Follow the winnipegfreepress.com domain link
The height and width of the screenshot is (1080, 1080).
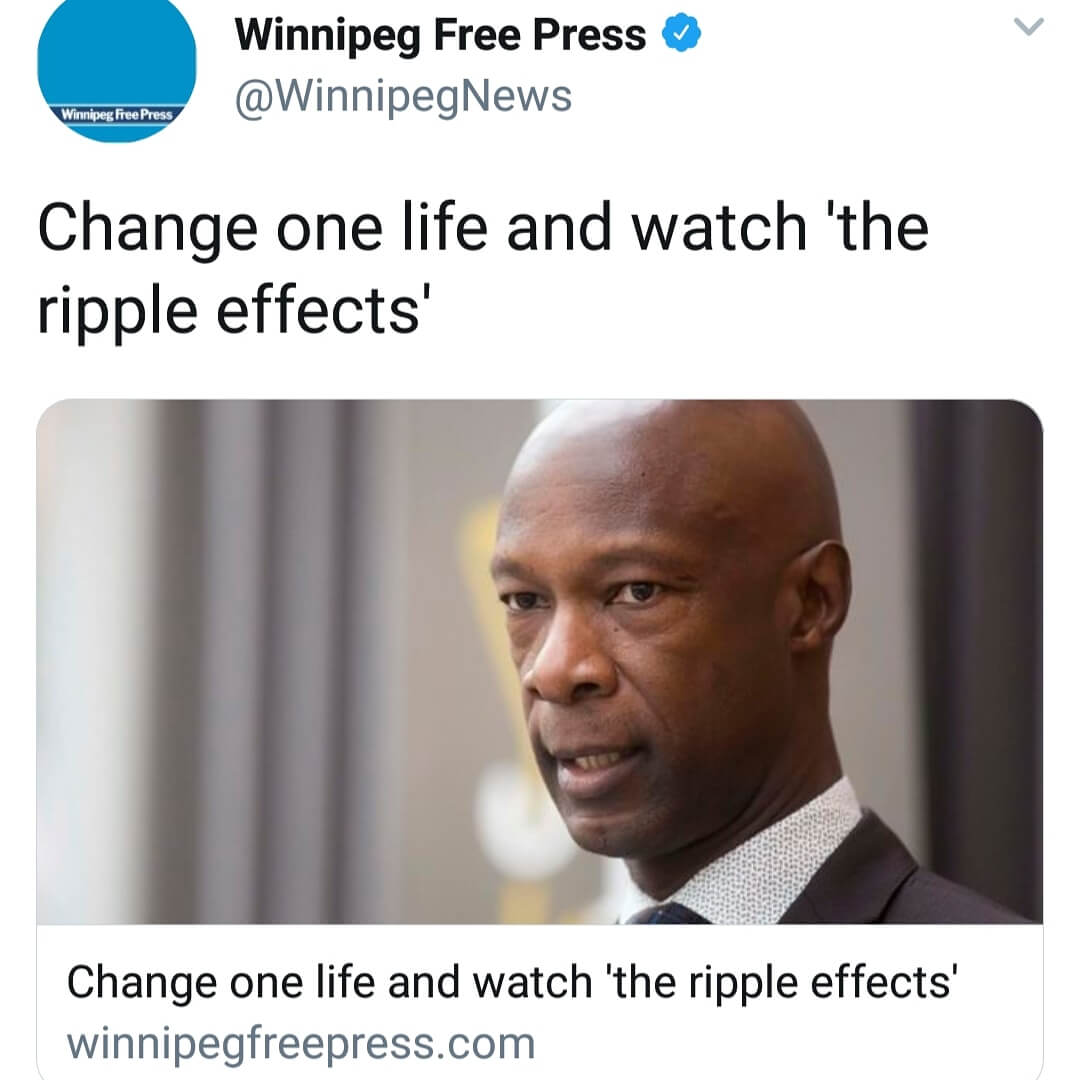(301, 1043)
